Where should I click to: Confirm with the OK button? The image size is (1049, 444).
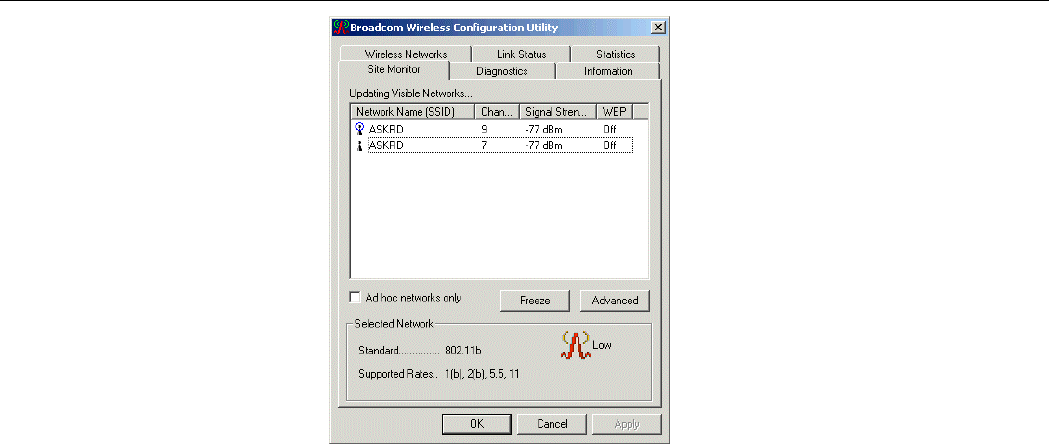[x=477, y=424]
